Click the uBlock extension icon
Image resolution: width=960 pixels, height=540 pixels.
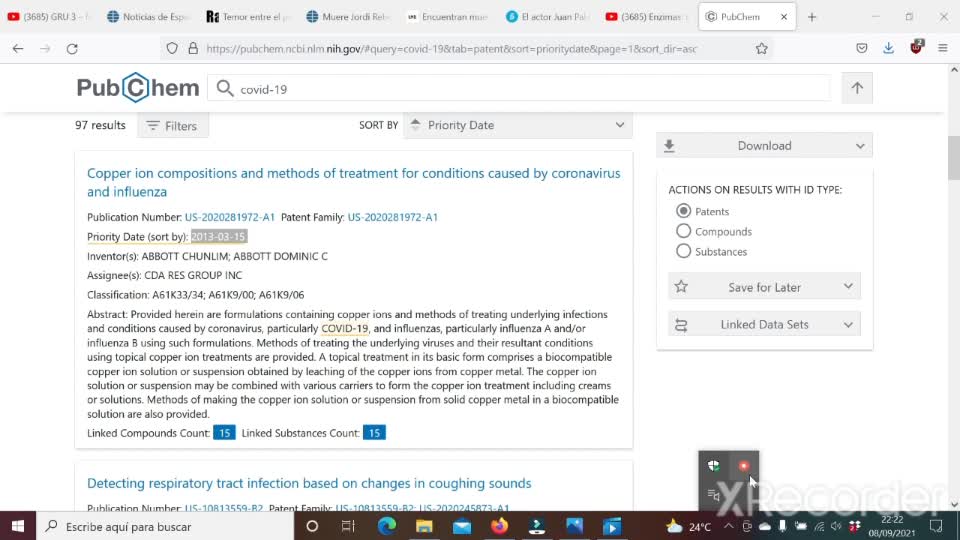pos(916,48)
